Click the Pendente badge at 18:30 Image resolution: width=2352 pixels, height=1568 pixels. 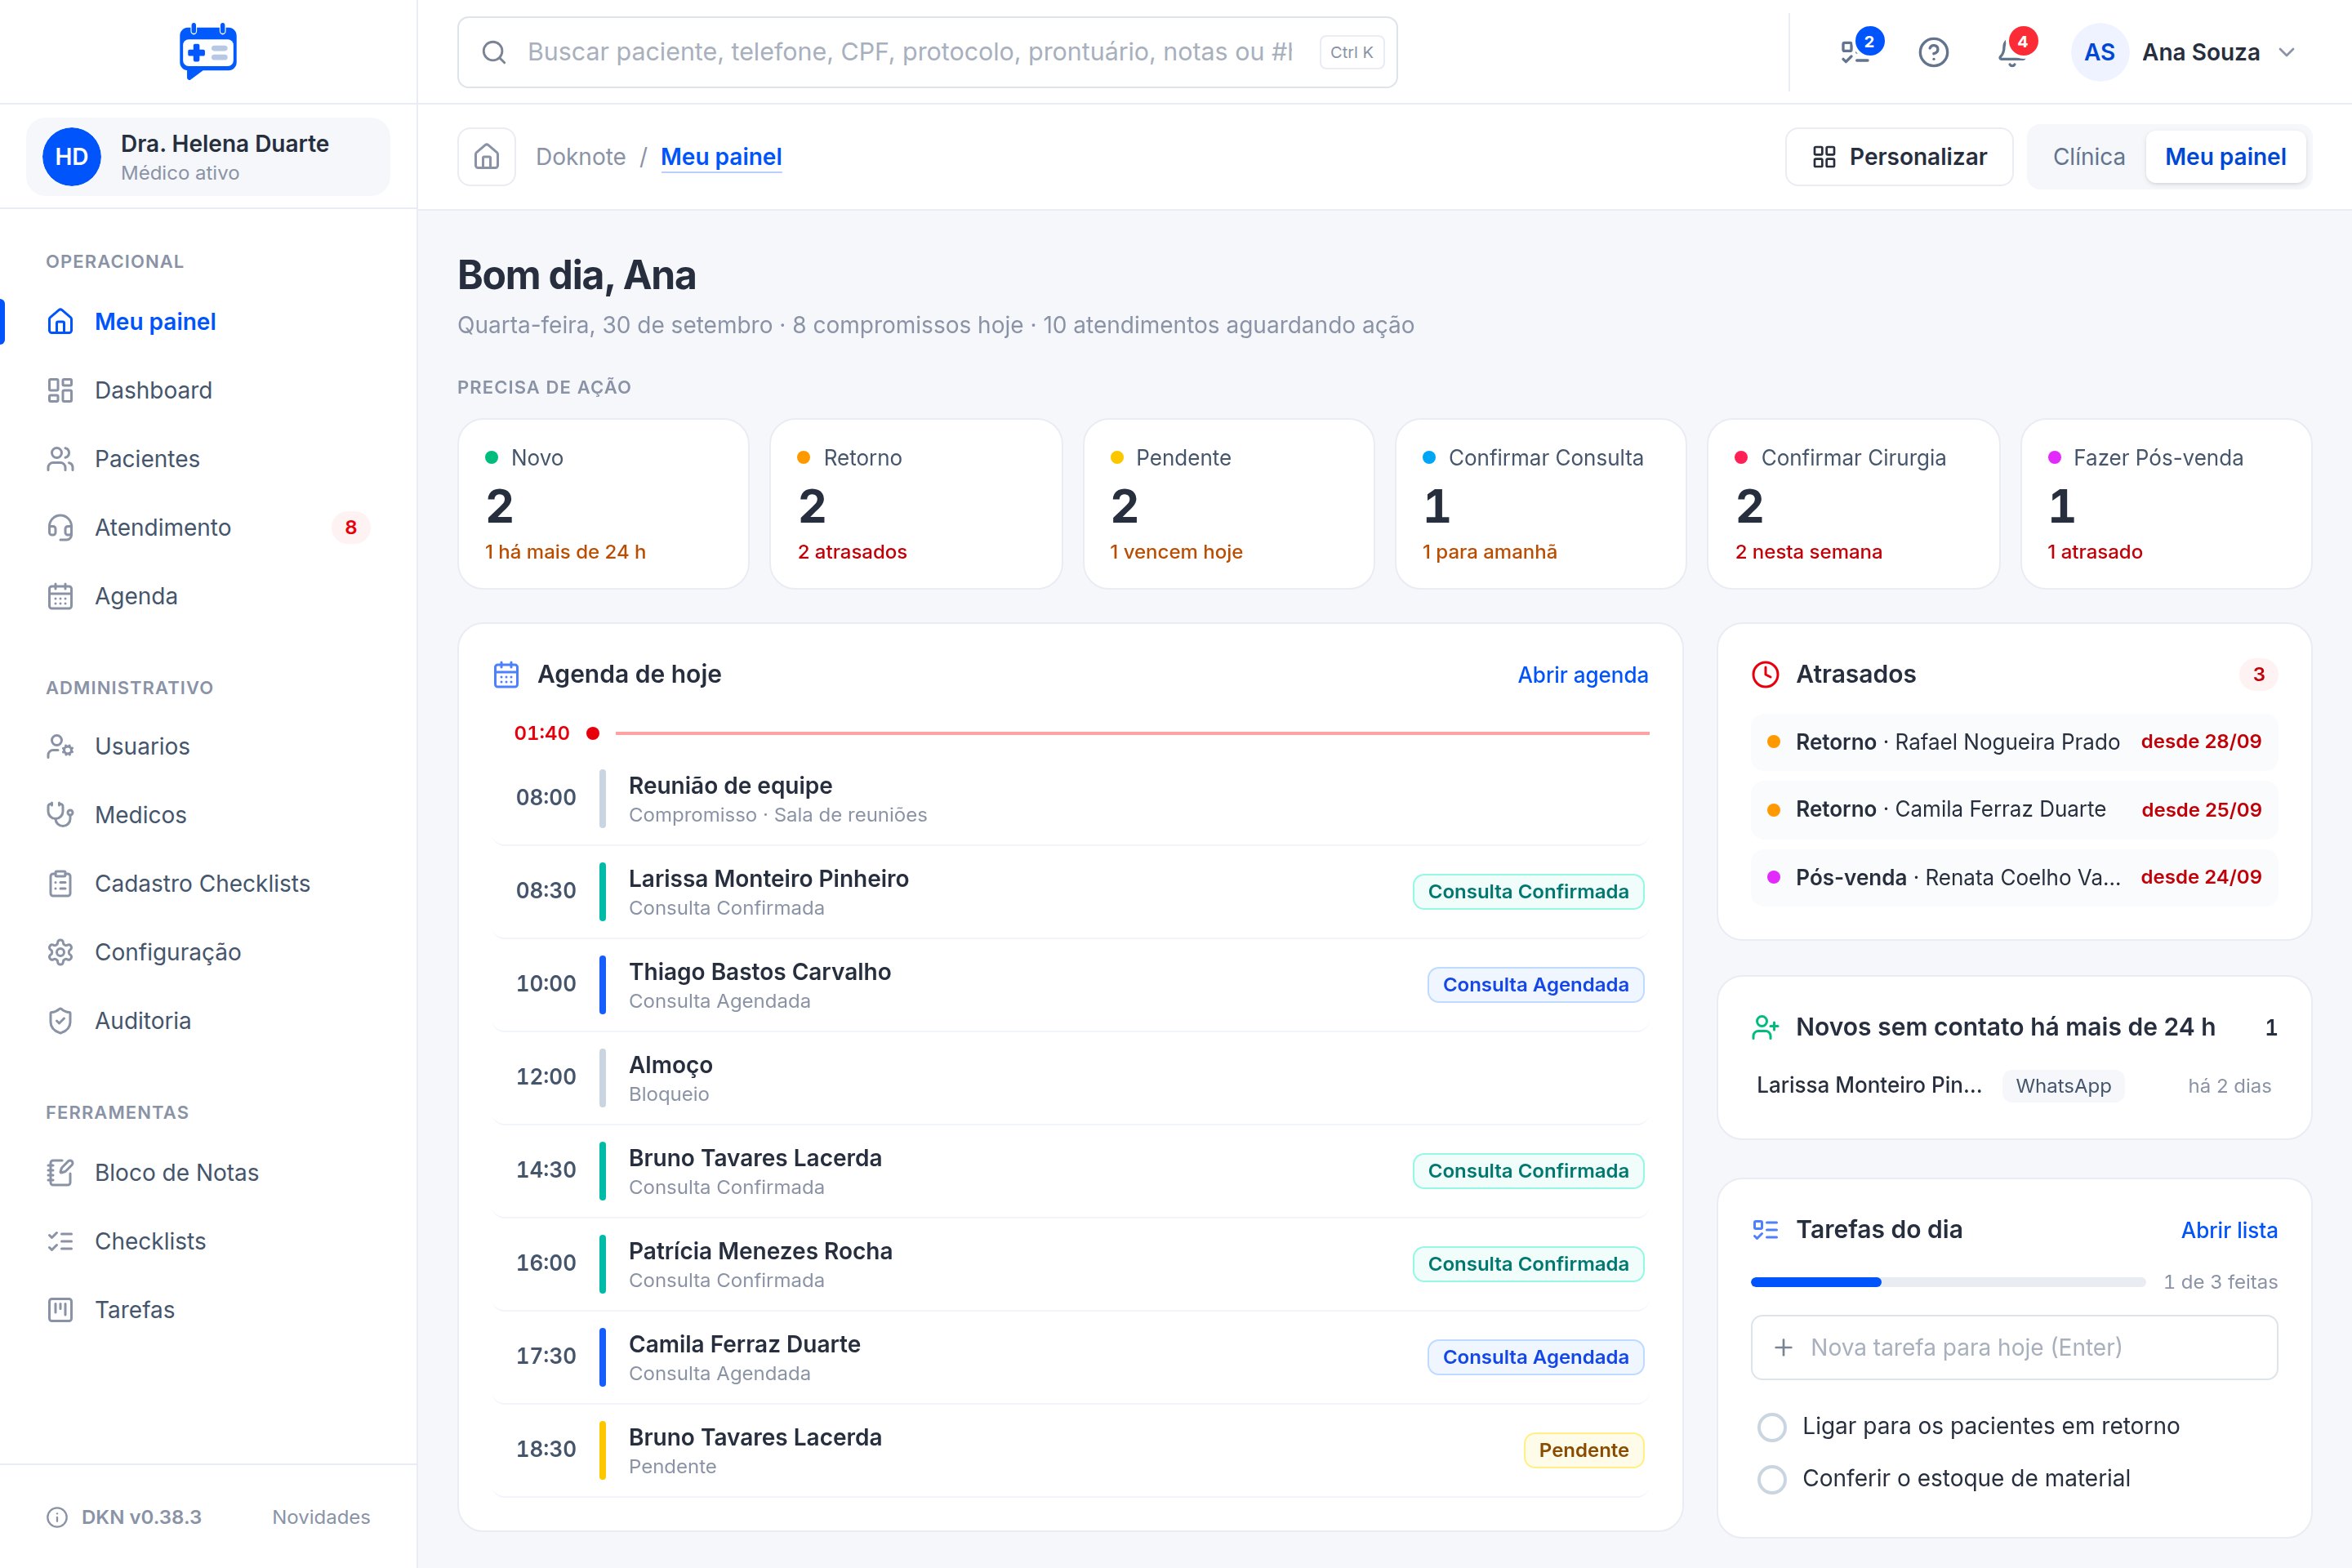[1583, 1450]
